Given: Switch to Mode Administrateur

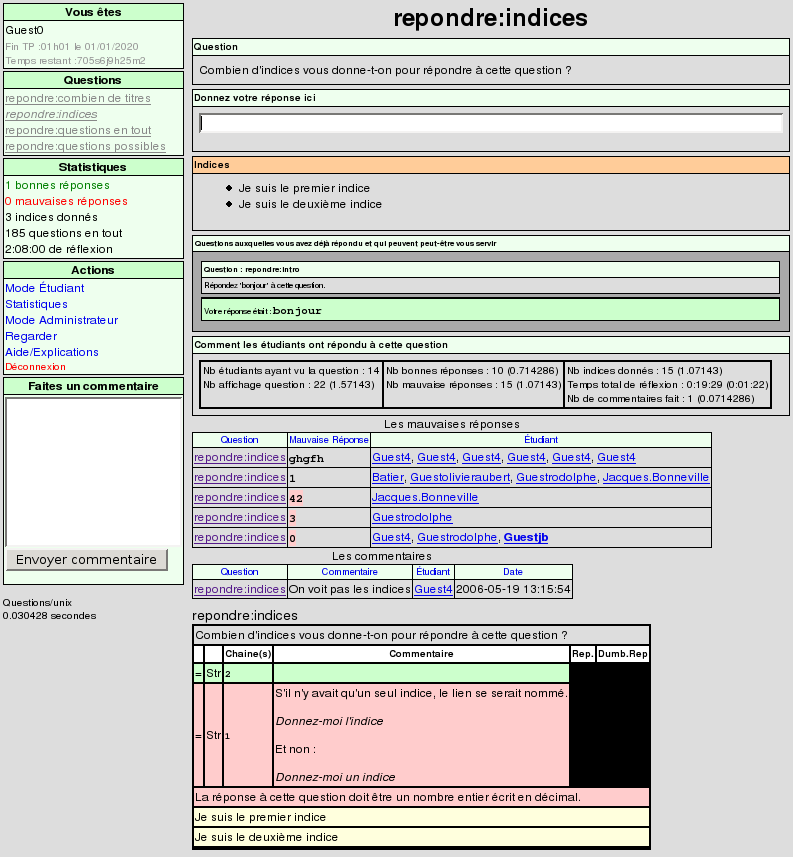Looking at the screenshot, I should click(61, 320).
